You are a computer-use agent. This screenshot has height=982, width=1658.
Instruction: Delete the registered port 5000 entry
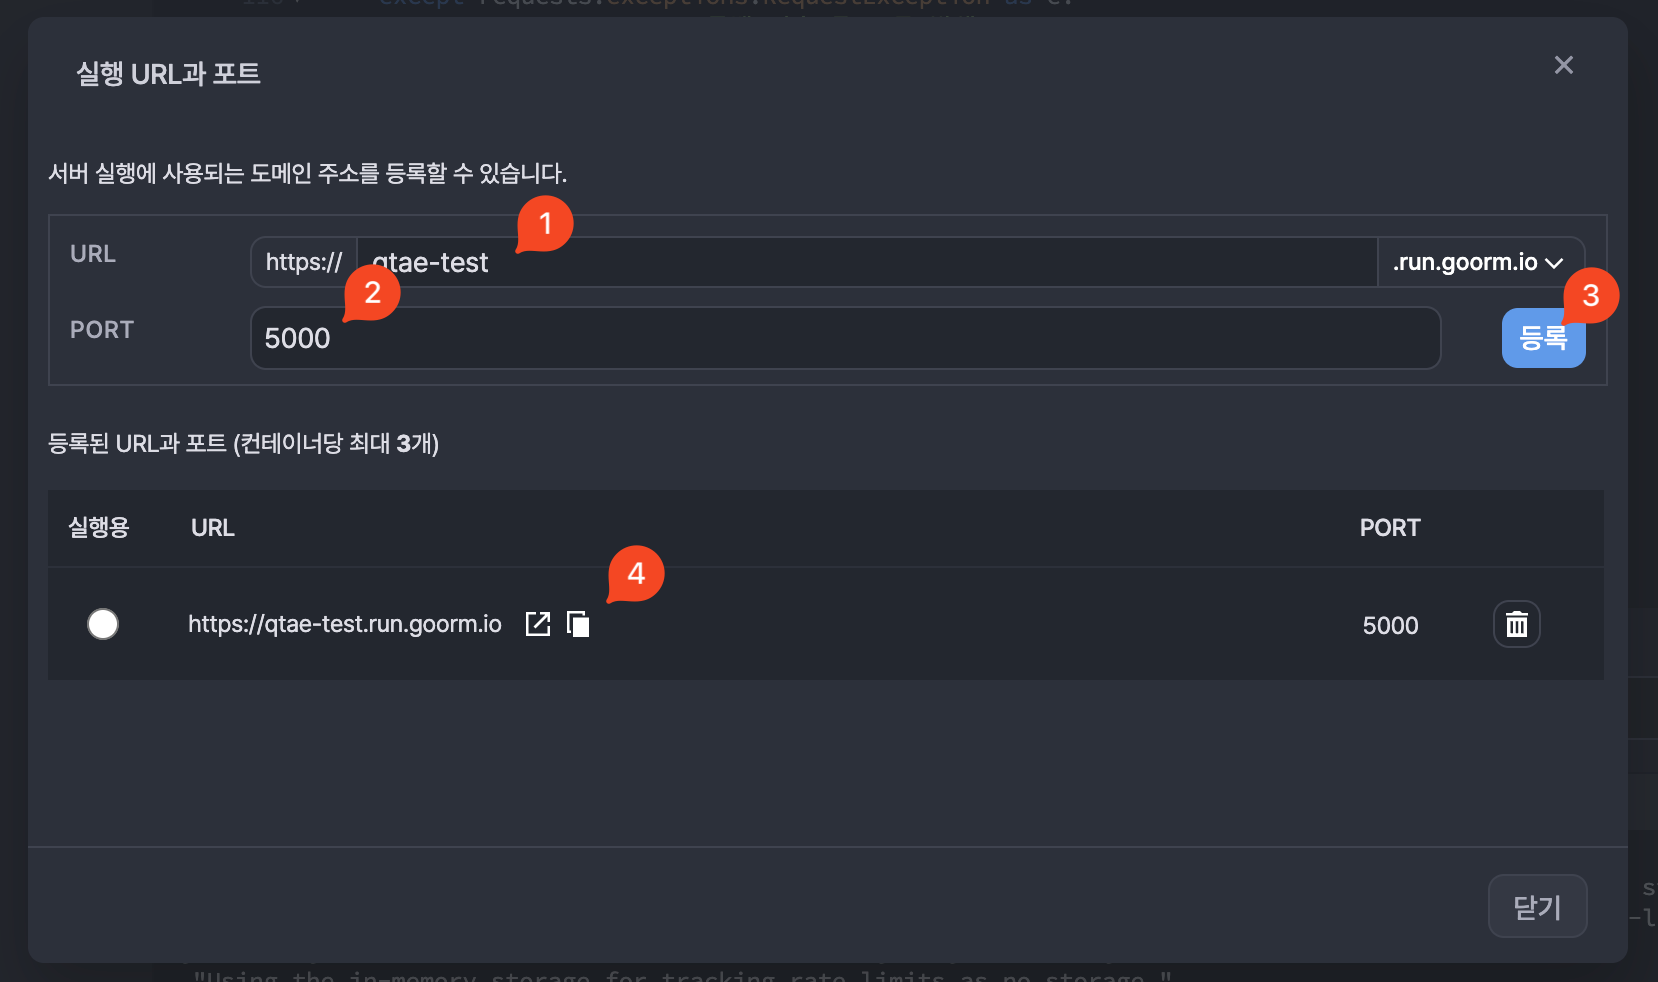click(1516, 625)
